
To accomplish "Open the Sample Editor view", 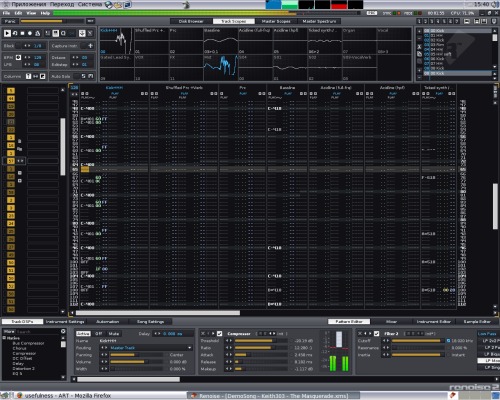I will click(477, 322).
